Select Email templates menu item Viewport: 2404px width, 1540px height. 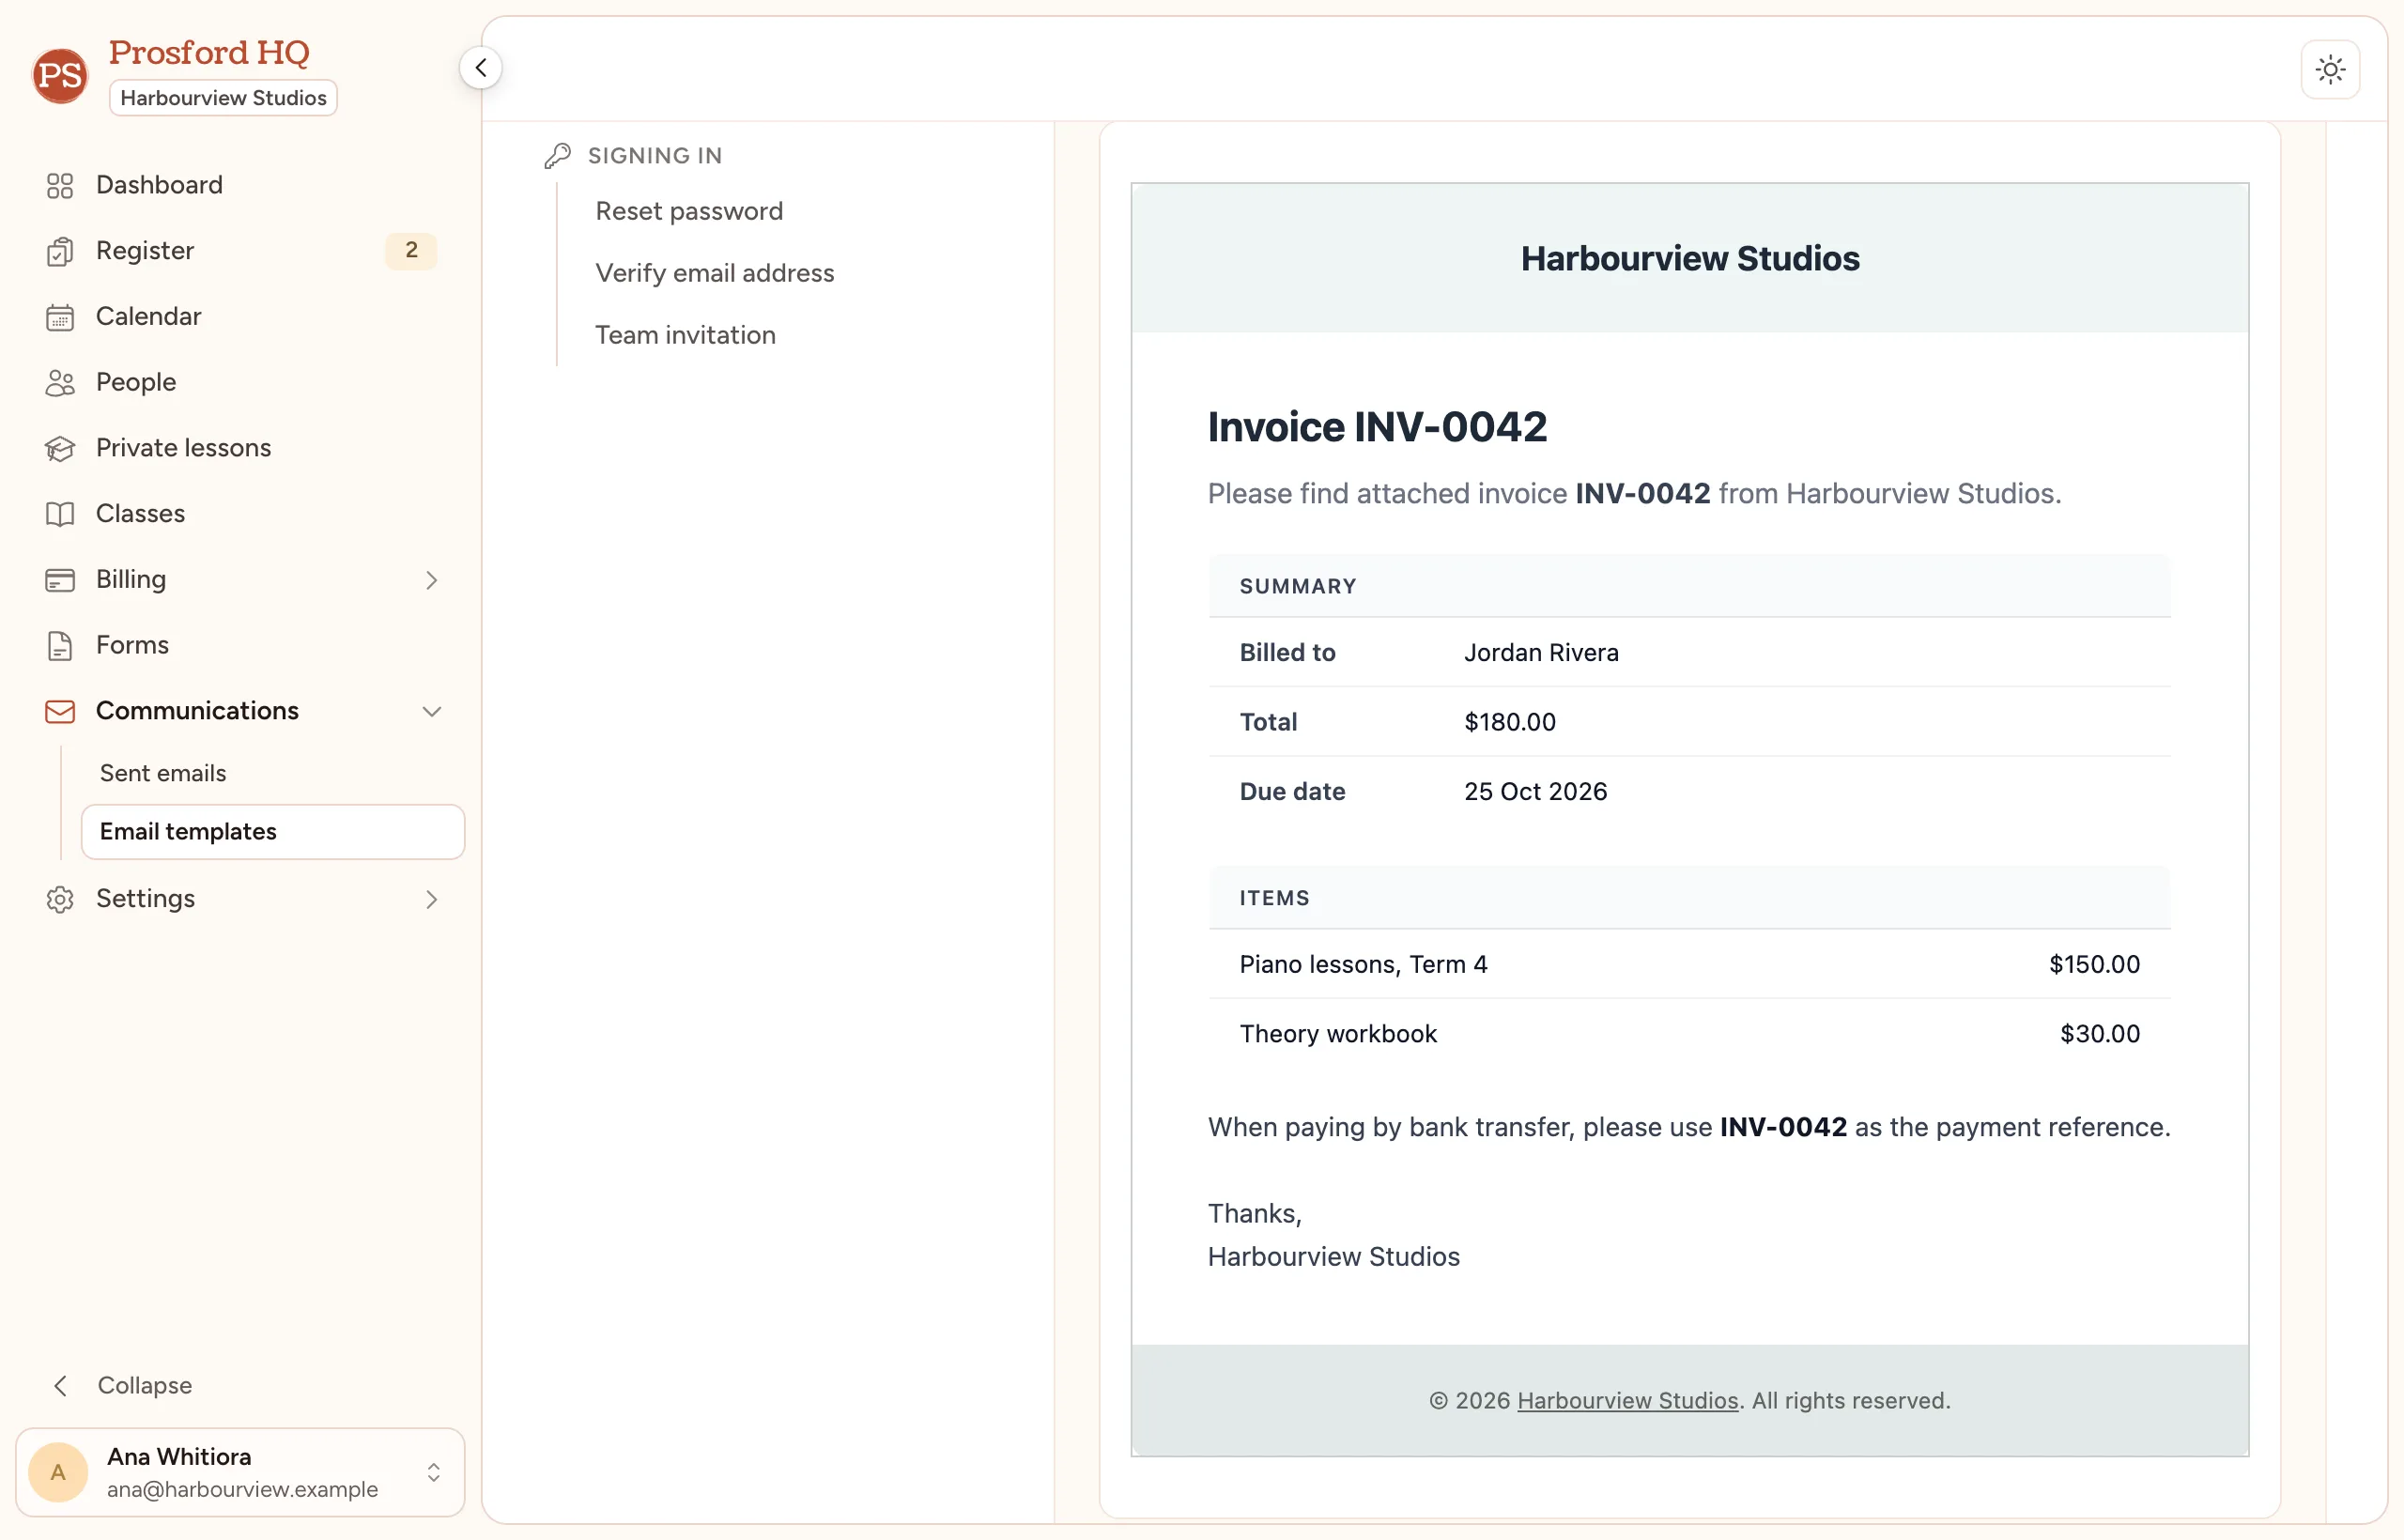(x=273, y=832)
